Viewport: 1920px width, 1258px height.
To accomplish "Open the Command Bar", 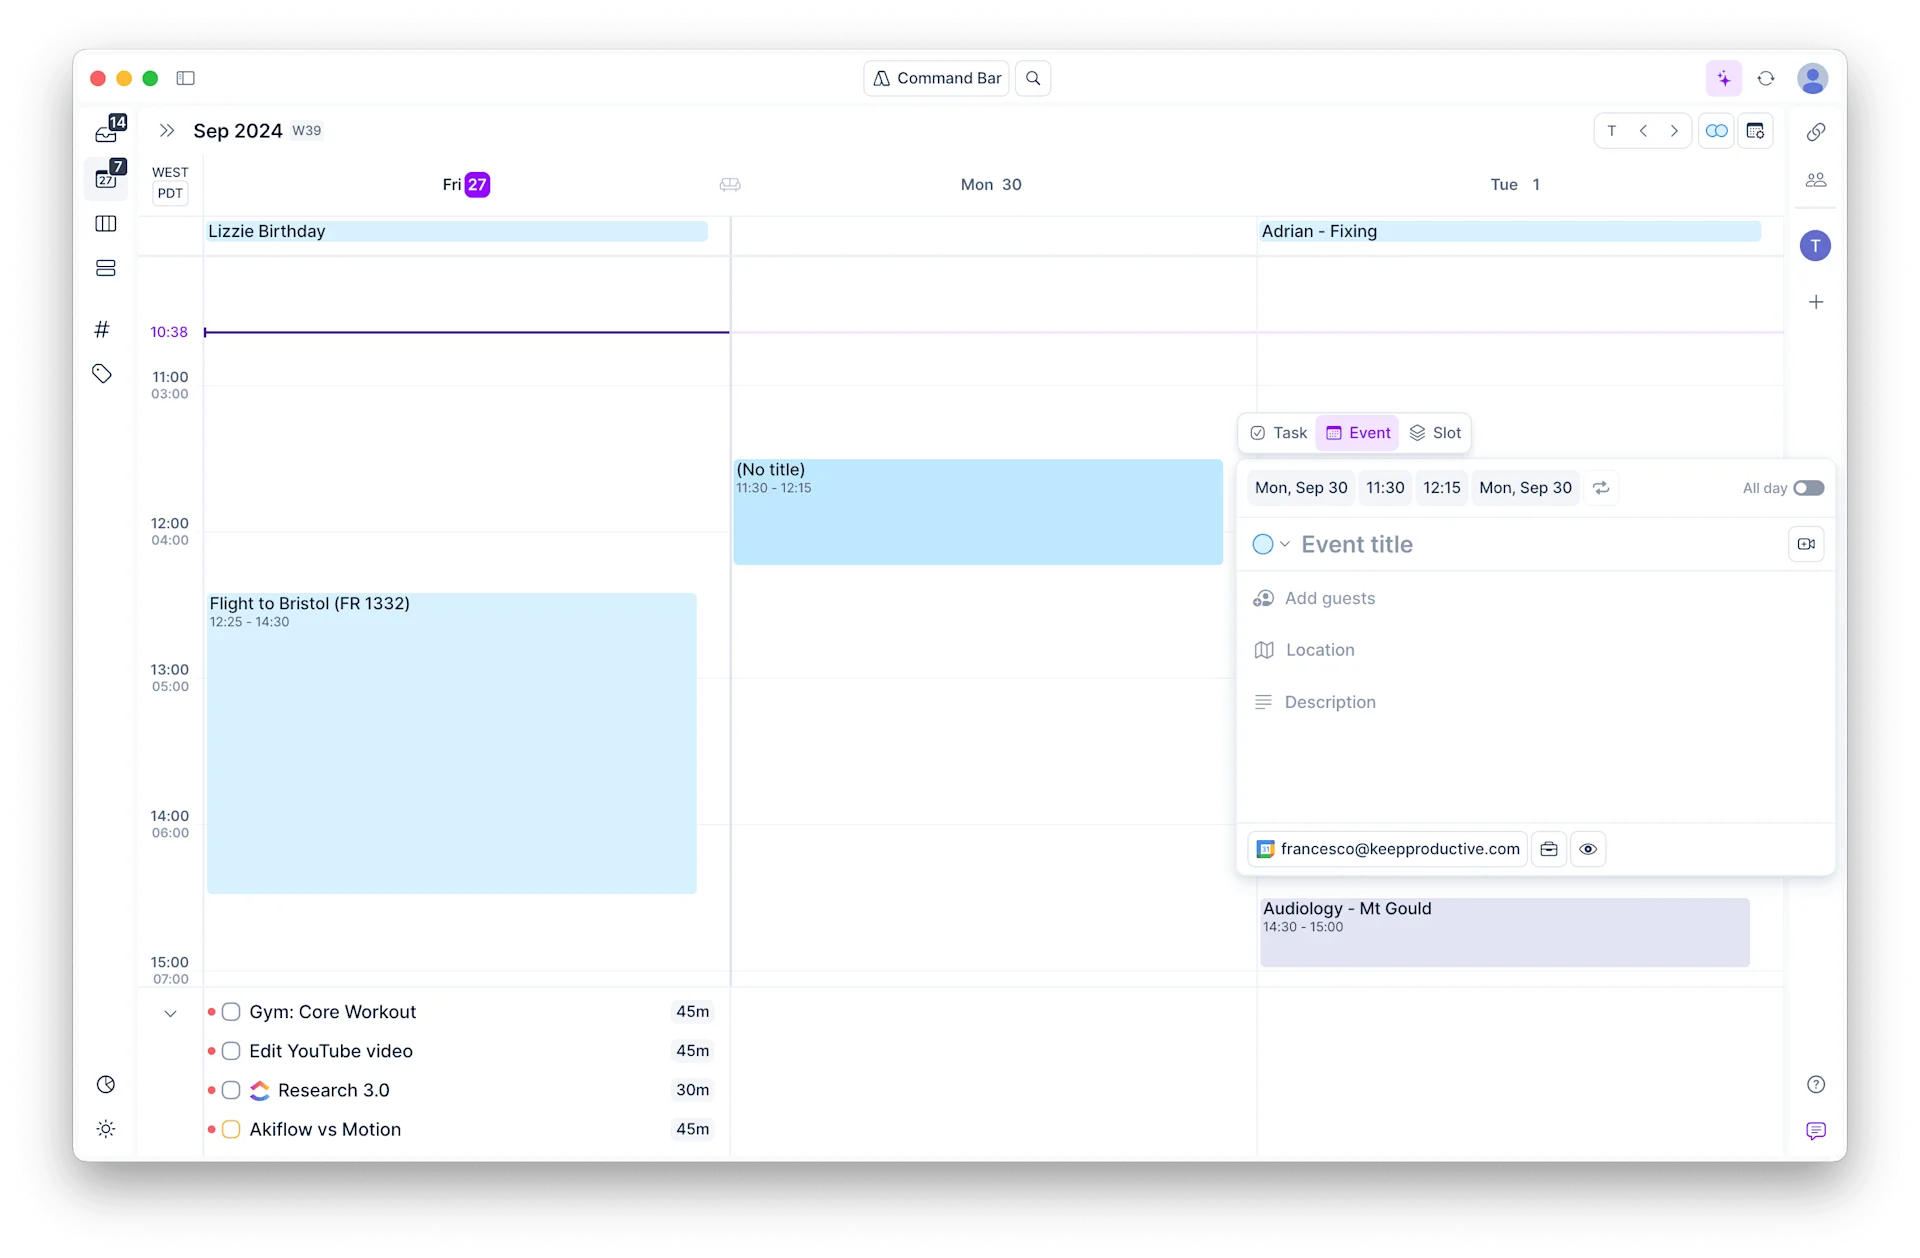I will click(936, 77).
